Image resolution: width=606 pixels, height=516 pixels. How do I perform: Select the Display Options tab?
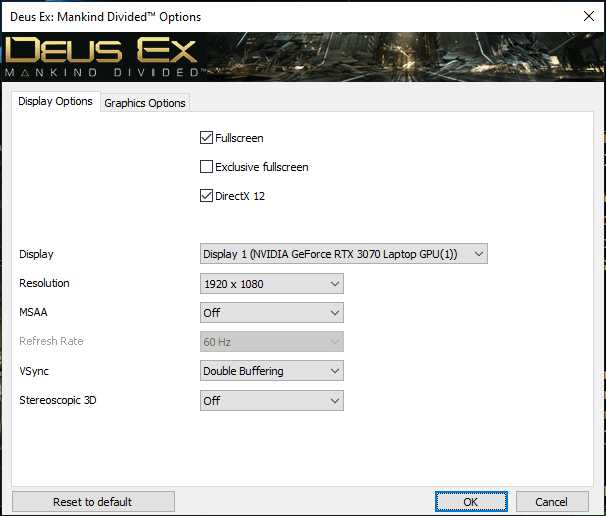click(x=55, y=102)
